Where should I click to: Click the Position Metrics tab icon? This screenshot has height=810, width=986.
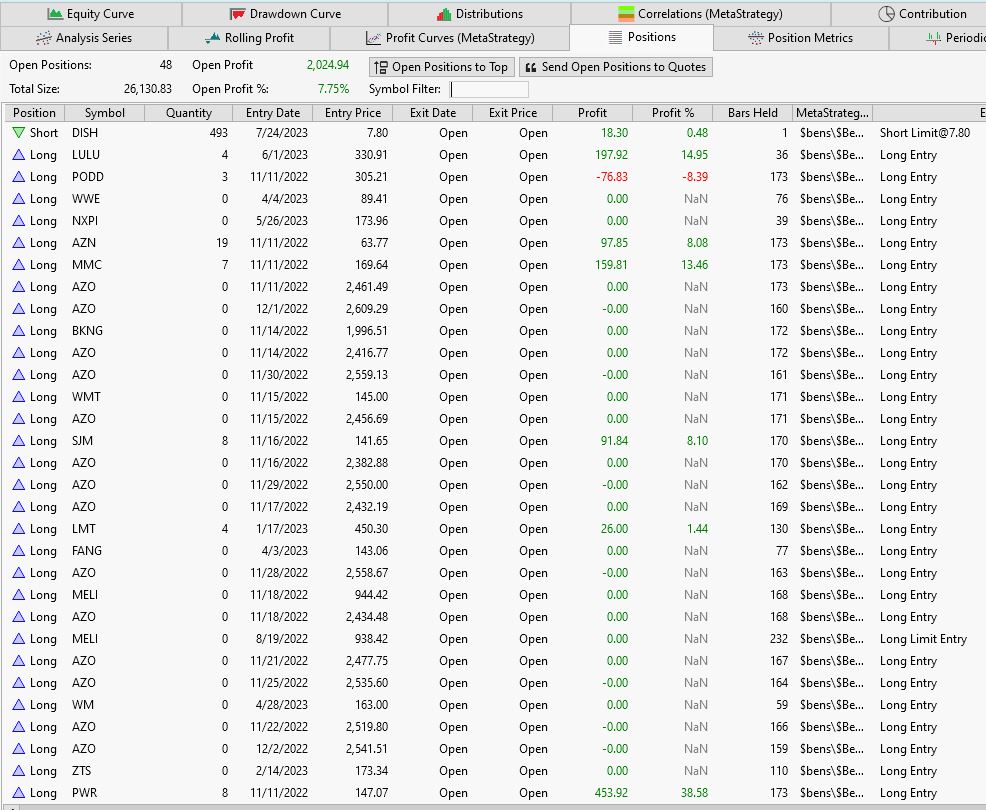(756, 38)
